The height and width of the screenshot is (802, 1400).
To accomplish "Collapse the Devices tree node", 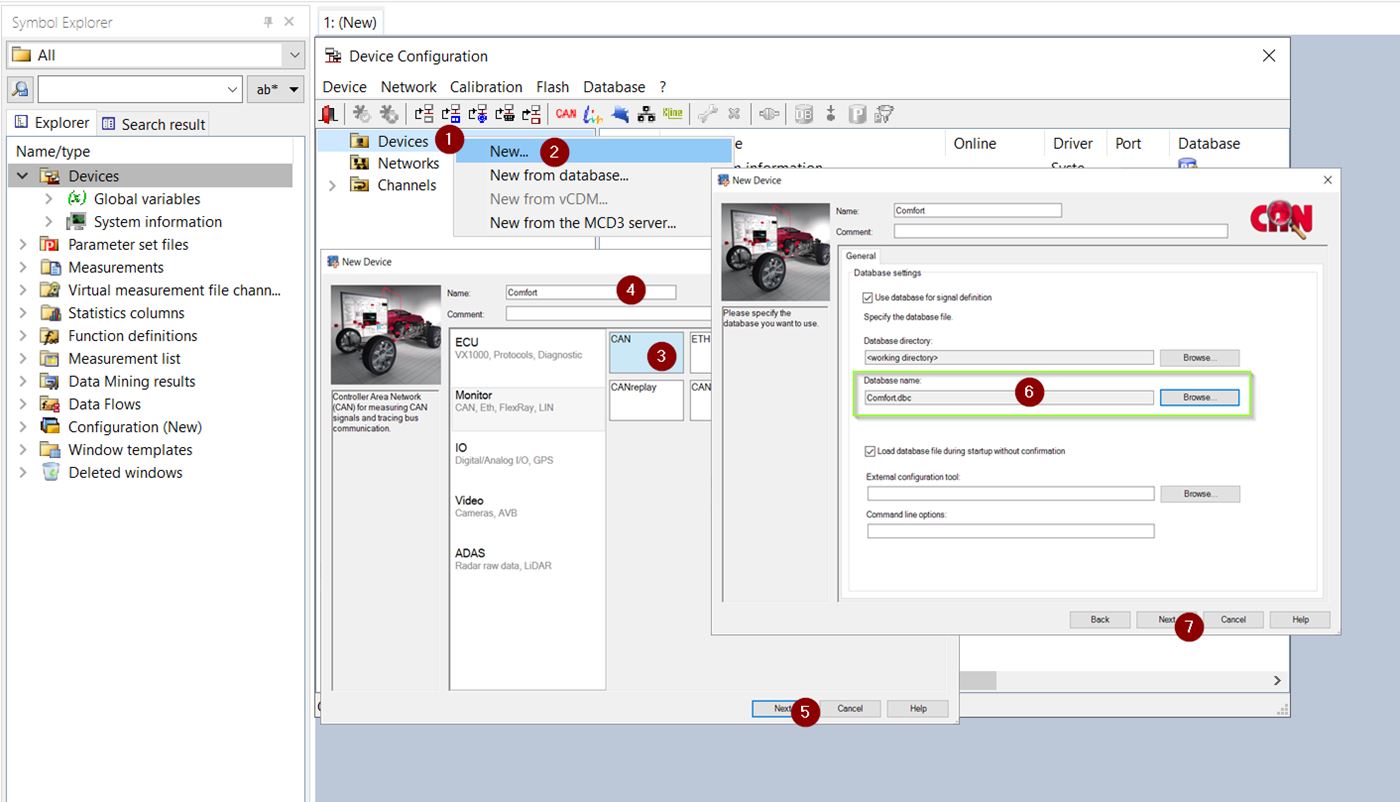I will (x=22, y=176).
